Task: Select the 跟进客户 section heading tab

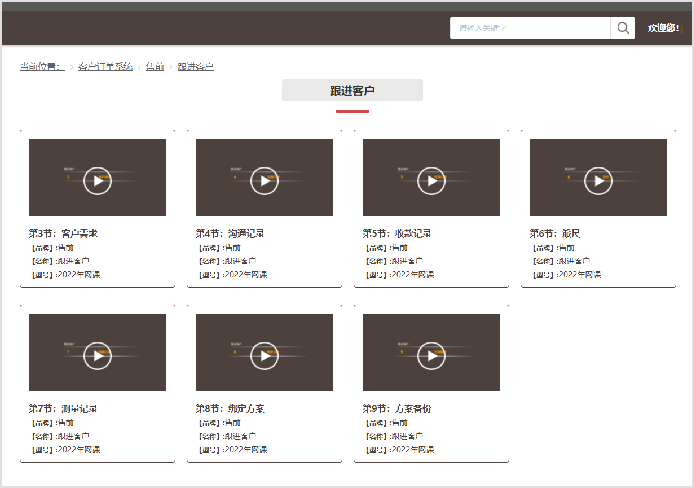Action: pos(352,91)
